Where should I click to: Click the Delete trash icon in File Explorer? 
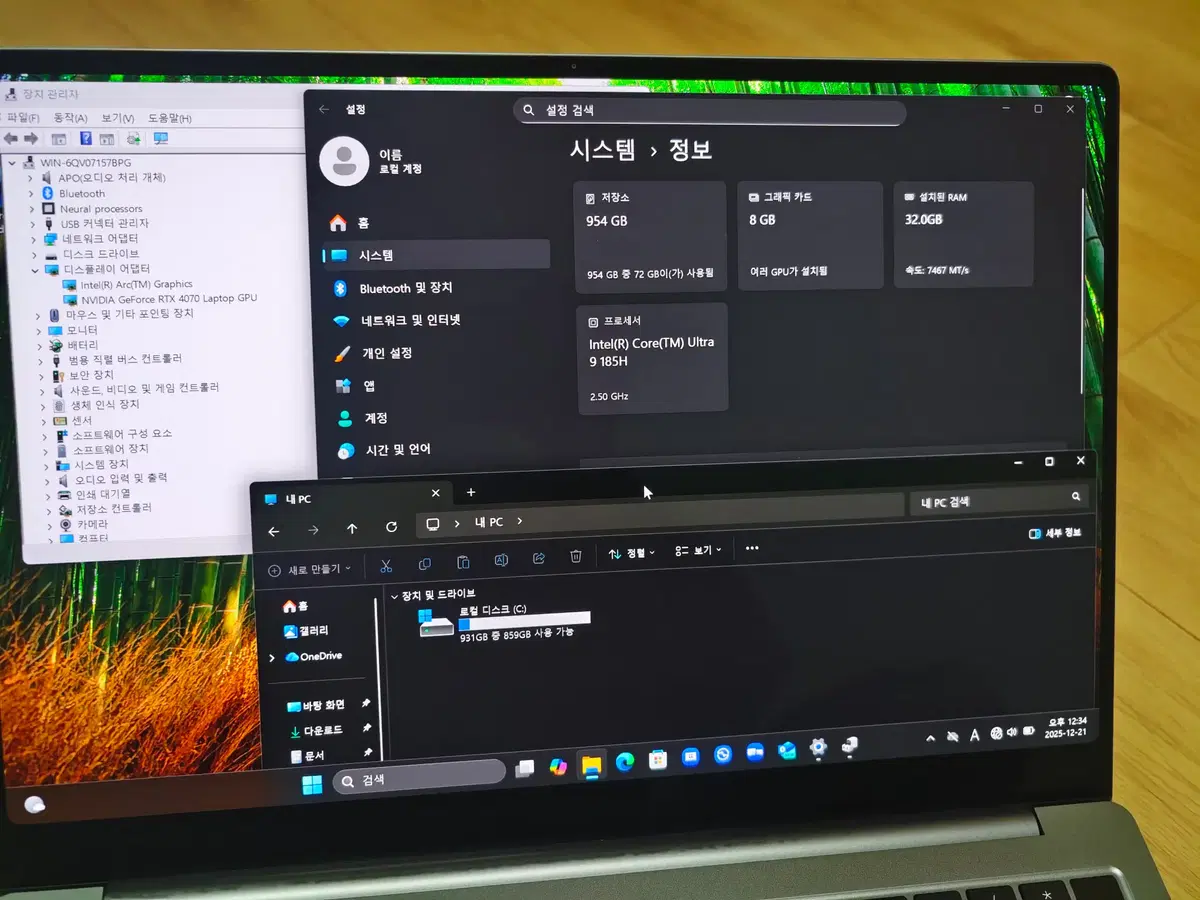[576, 556]
